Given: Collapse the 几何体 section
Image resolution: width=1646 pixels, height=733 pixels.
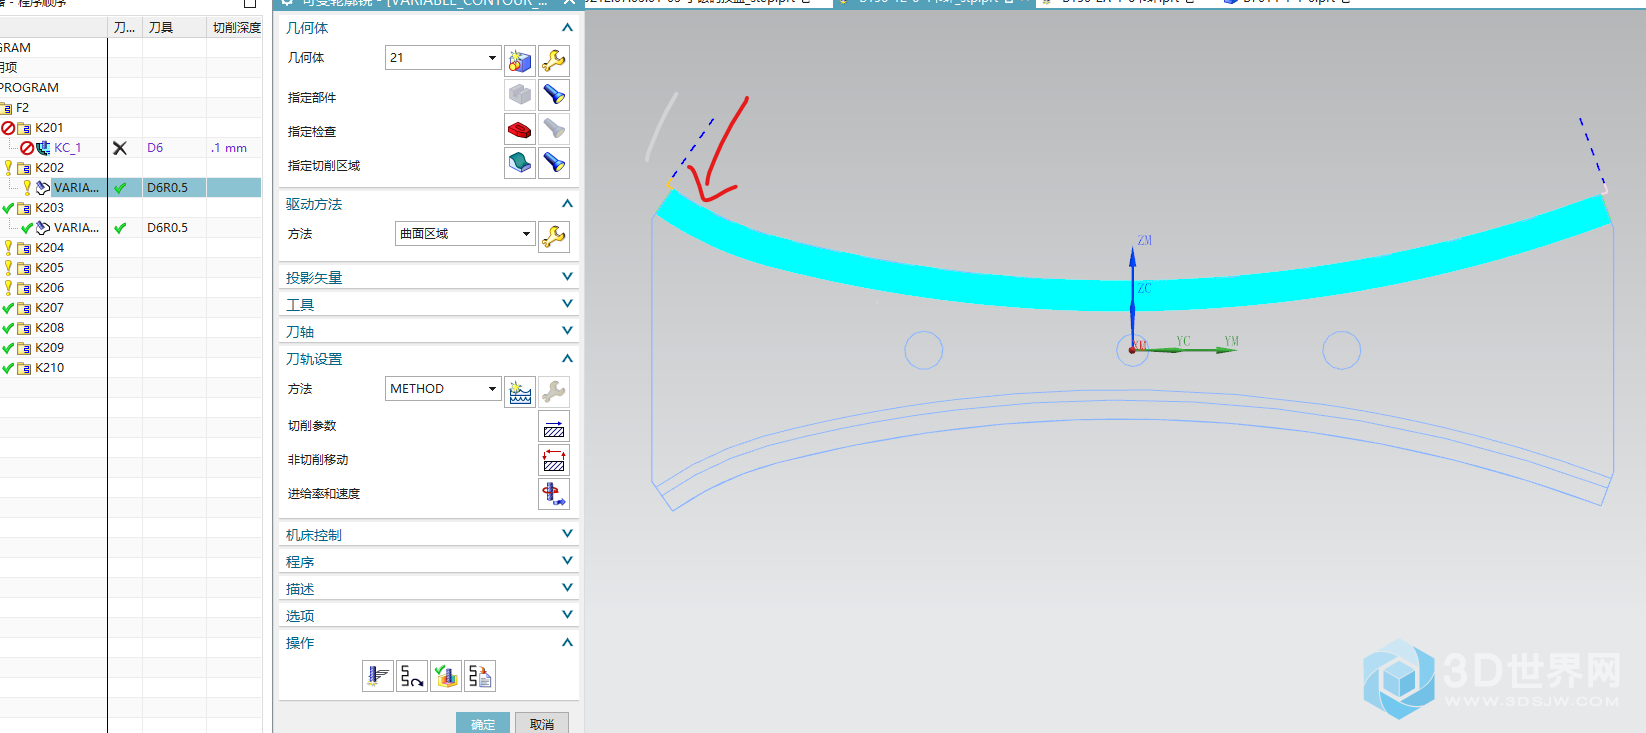Looking at the screenshot, I should point(567,28).
